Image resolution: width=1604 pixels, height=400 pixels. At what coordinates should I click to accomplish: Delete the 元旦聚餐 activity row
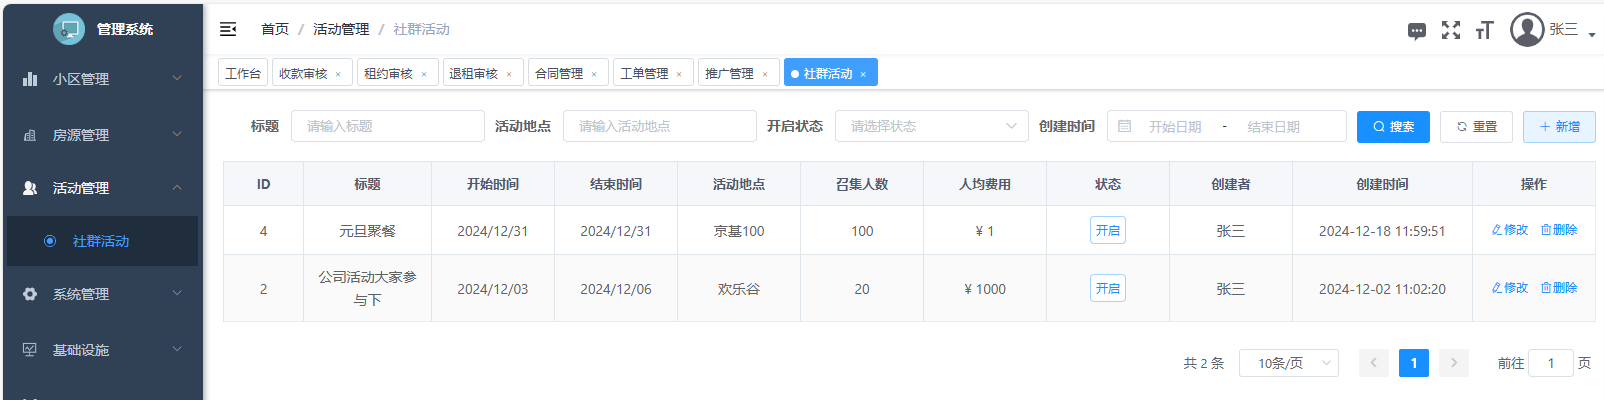tap(1559, 230)
